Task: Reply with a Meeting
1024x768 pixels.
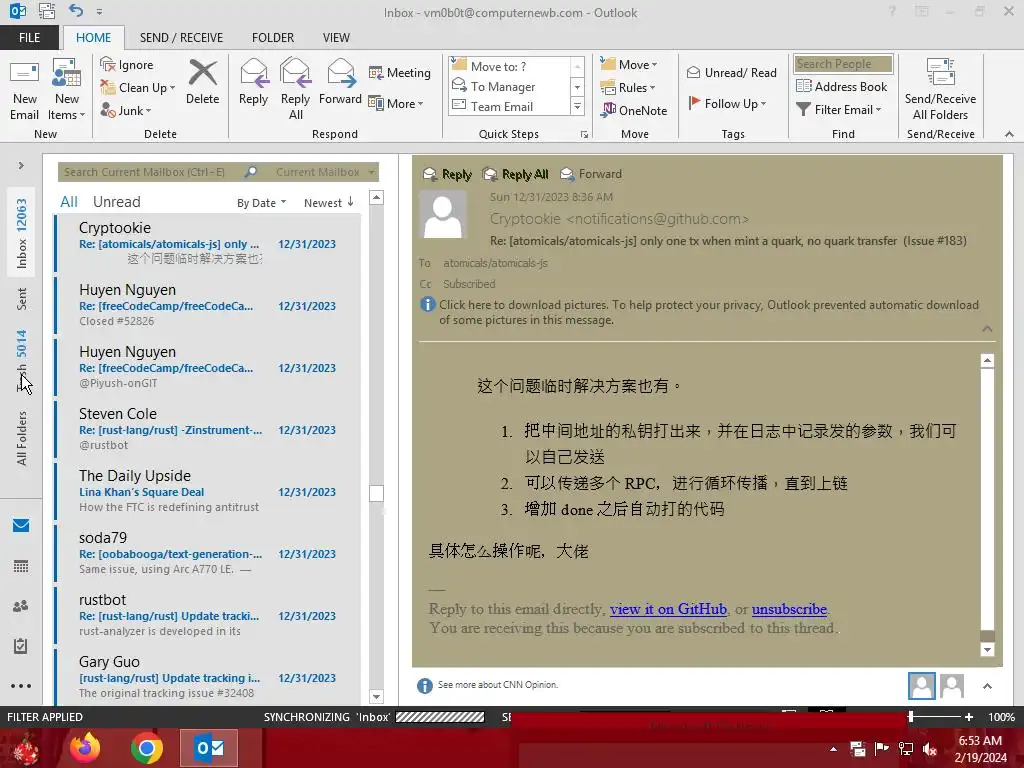Action: tap(400, 72)
